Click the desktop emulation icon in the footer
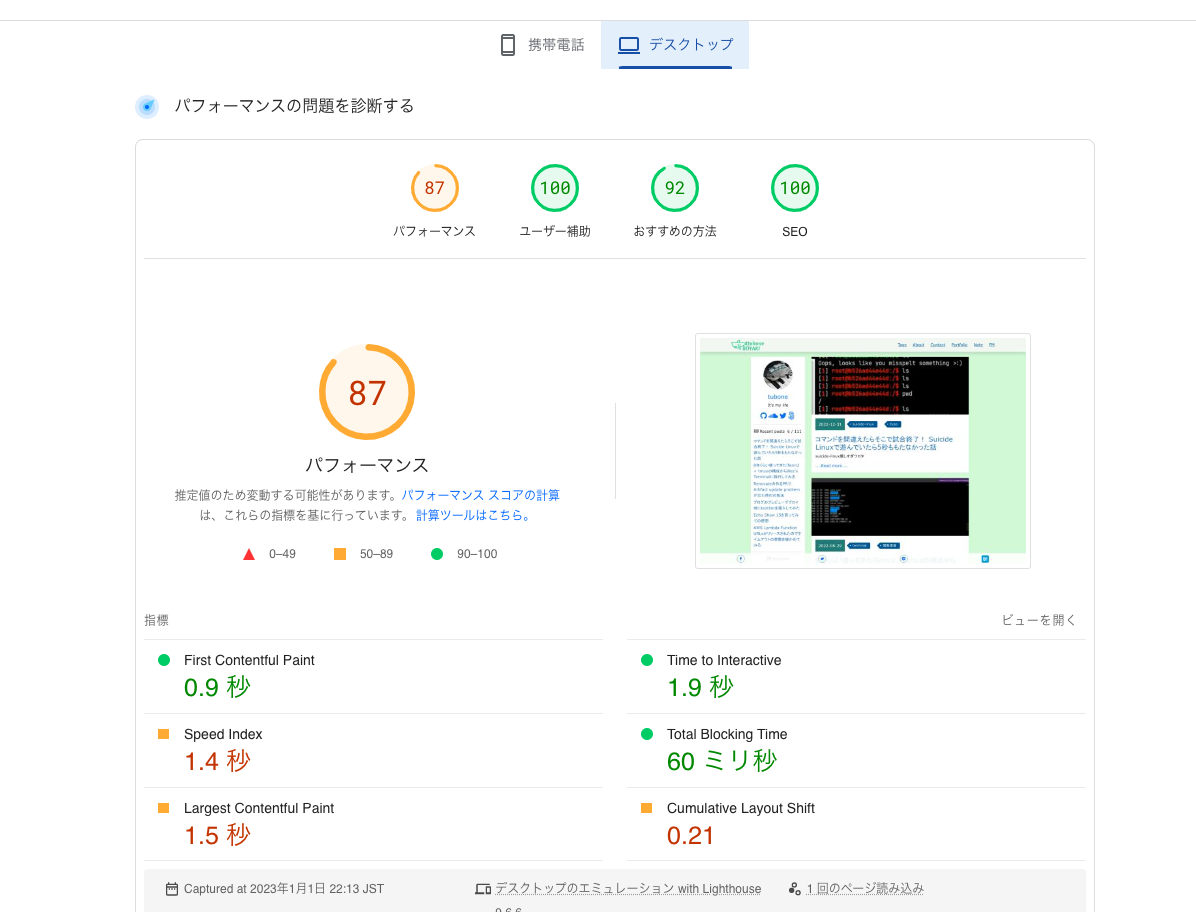 click(x=483, y=888)
